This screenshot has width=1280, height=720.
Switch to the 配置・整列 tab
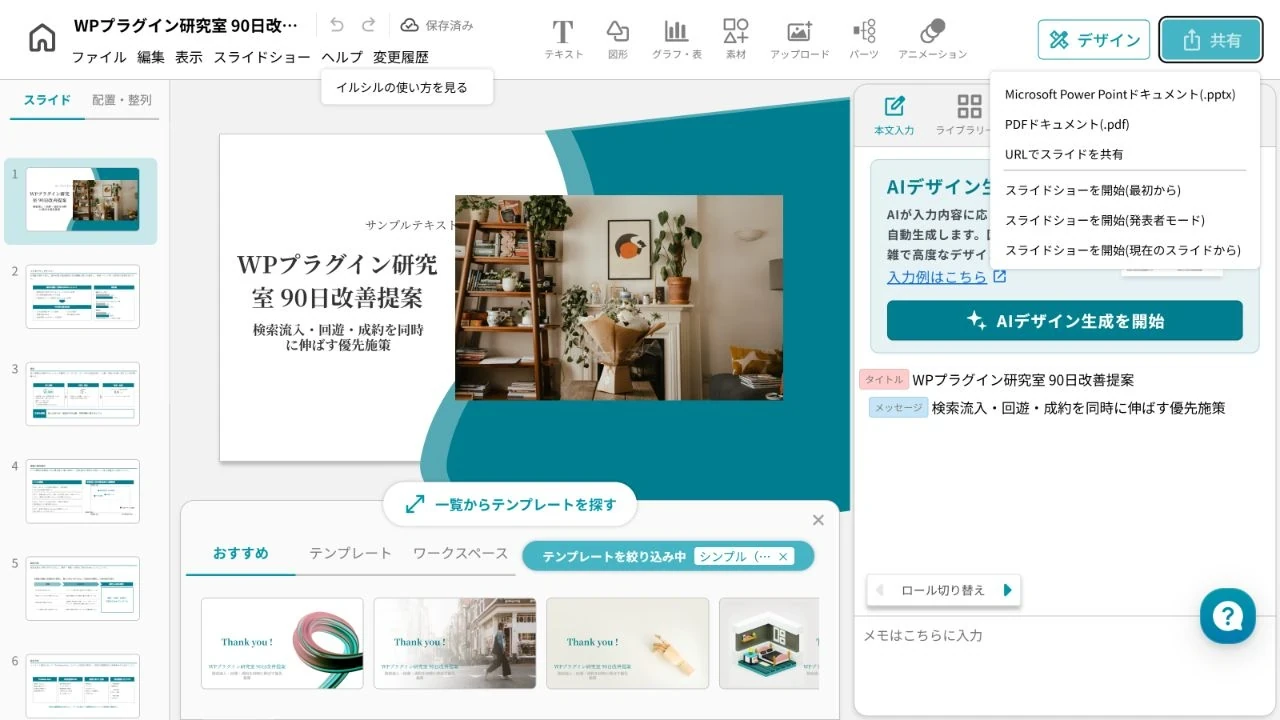click(122, 100)
